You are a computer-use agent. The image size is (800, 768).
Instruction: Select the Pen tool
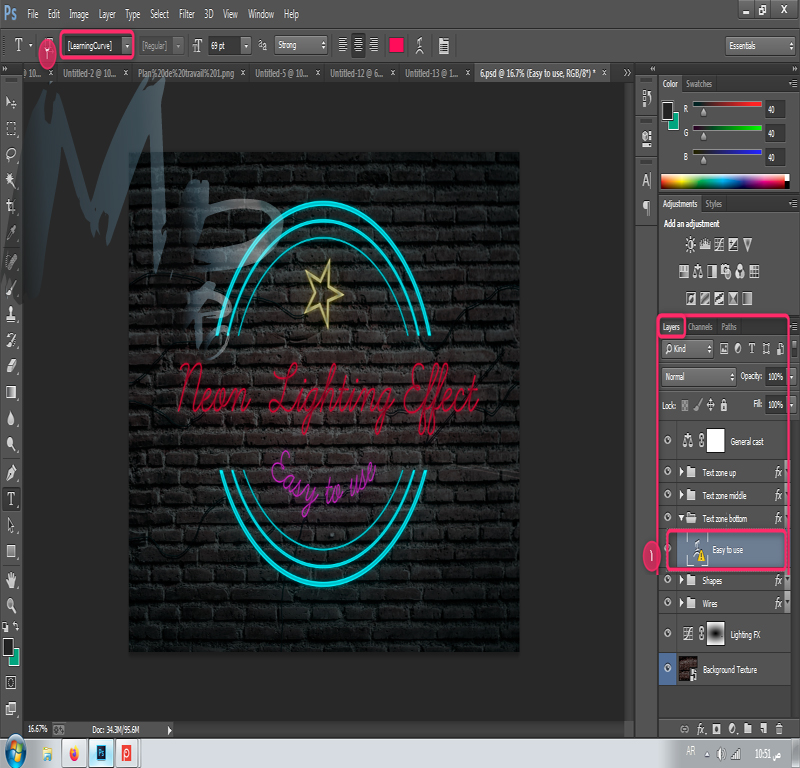11,473
